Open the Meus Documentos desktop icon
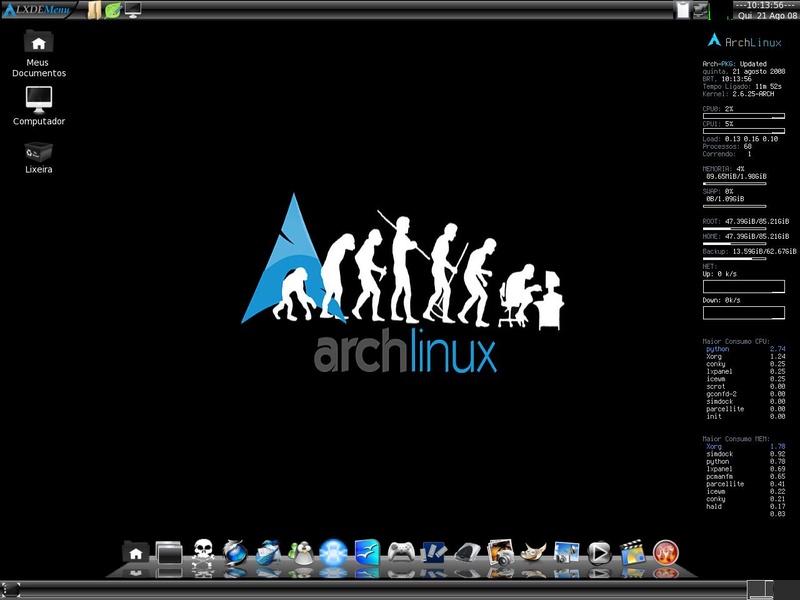Viewport: 800px width, 600px height. pyautogui.click(x=39, y=42)
